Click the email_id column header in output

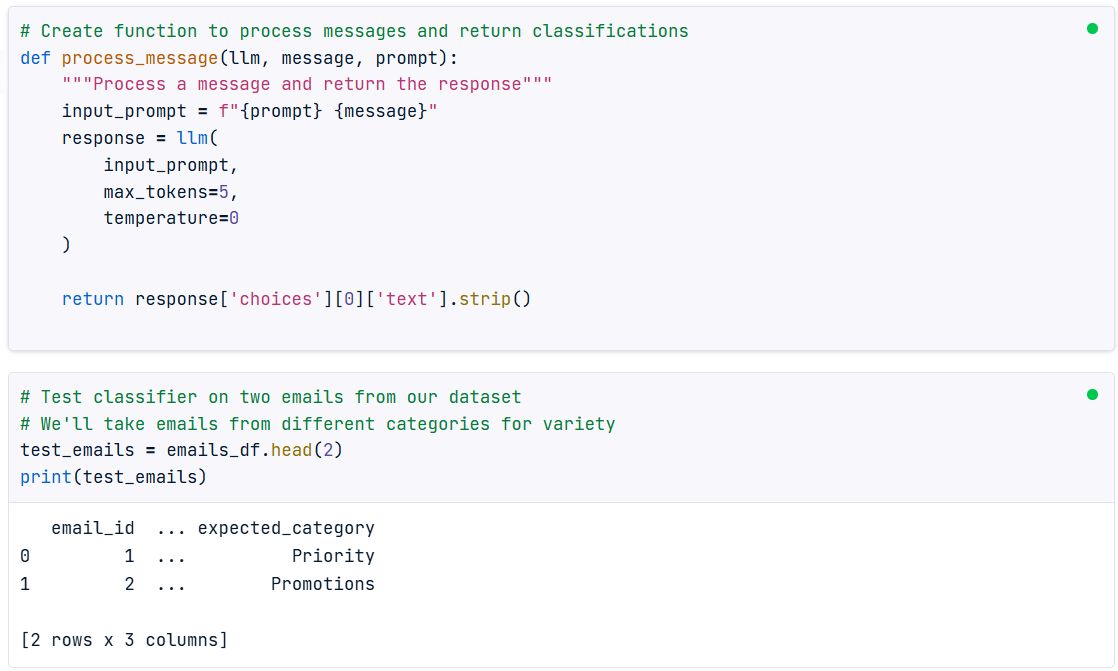click(x=92, y=527)
